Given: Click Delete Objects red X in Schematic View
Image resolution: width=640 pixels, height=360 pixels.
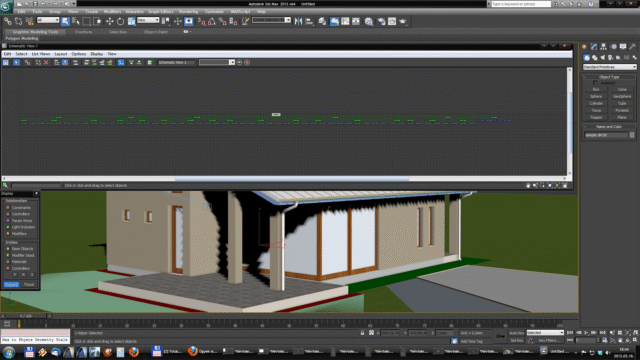Looking at the screenshot, I should (x=46, y=62).
